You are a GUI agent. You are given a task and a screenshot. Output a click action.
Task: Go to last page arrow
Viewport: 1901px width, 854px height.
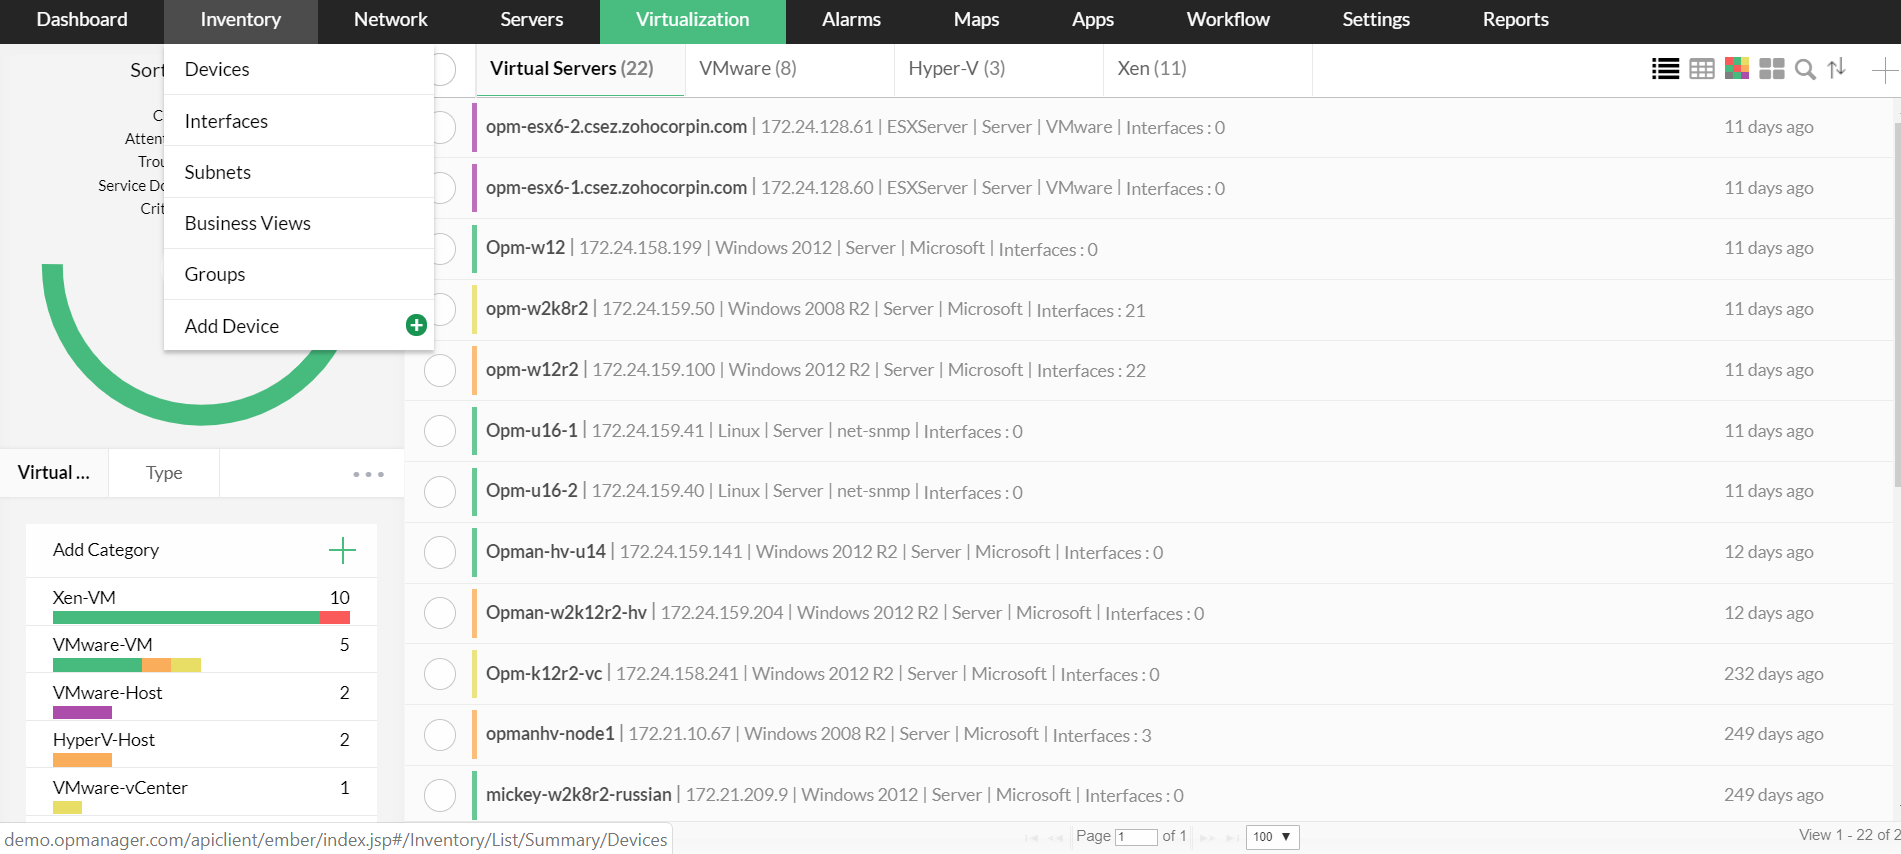[x=1233, y=837]
